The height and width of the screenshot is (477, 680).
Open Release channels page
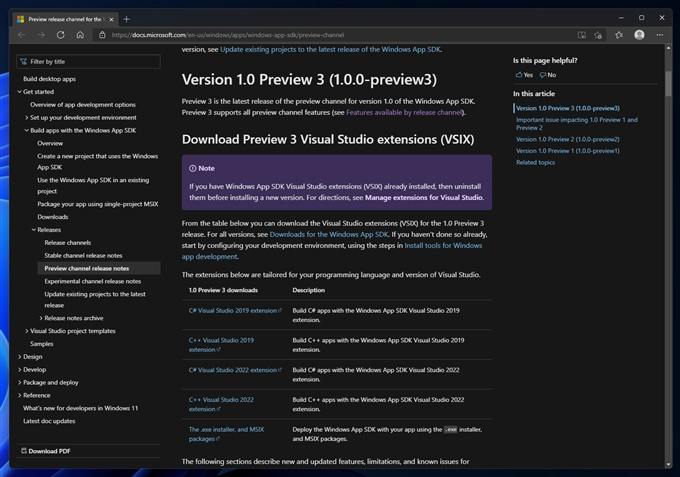[68, 242]
